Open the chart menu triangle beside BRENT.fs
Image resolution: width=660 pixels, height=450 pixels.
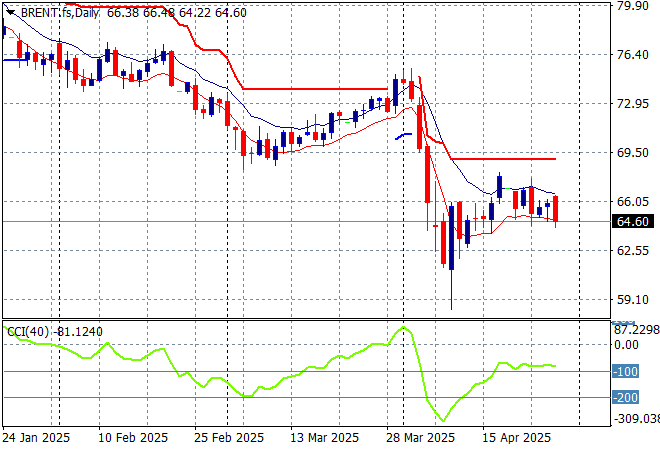point(8,10)
